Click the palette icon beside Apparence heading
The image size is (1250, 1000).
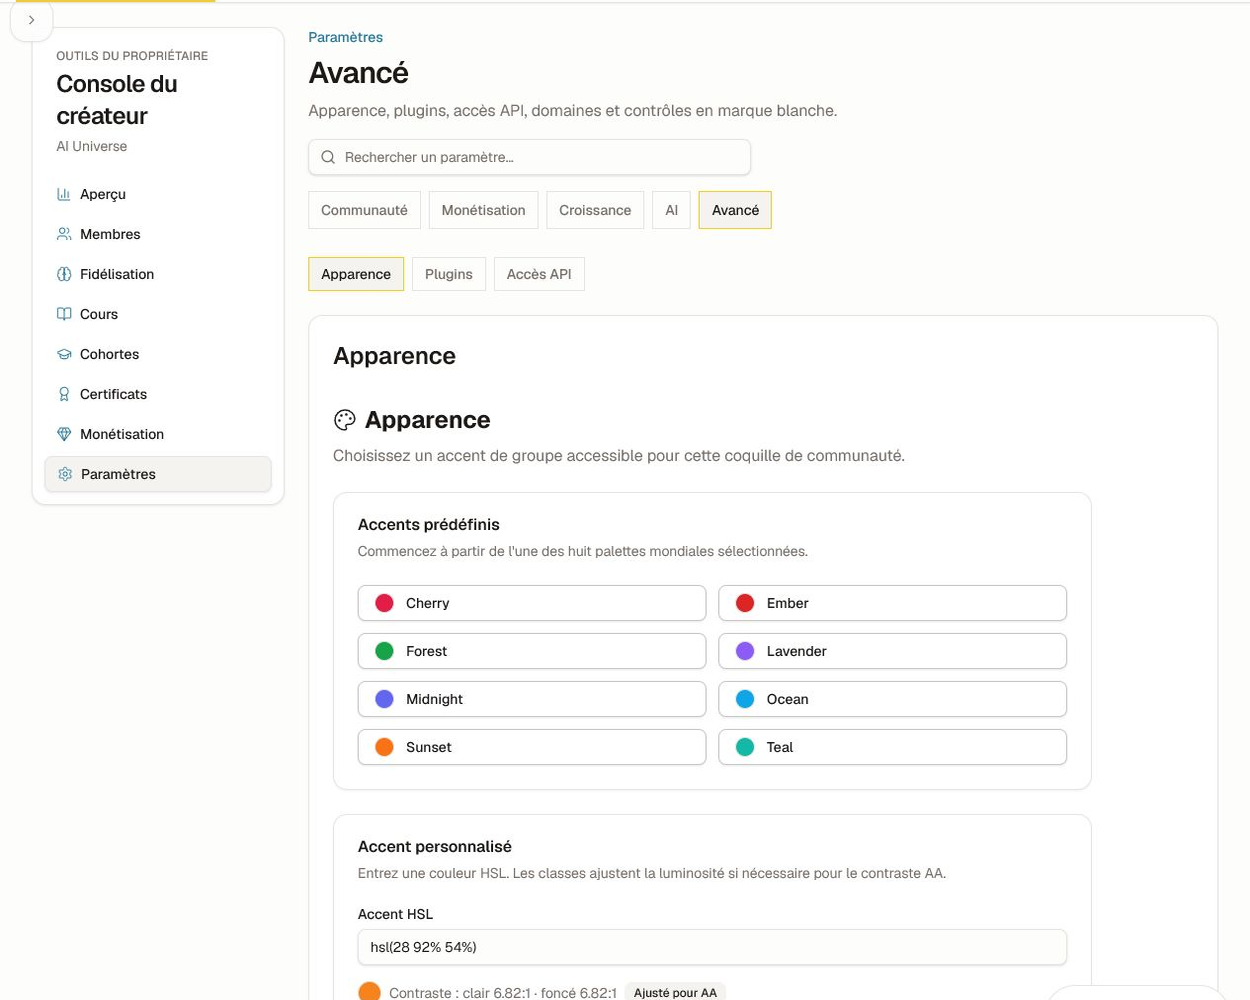pos(345,420)
